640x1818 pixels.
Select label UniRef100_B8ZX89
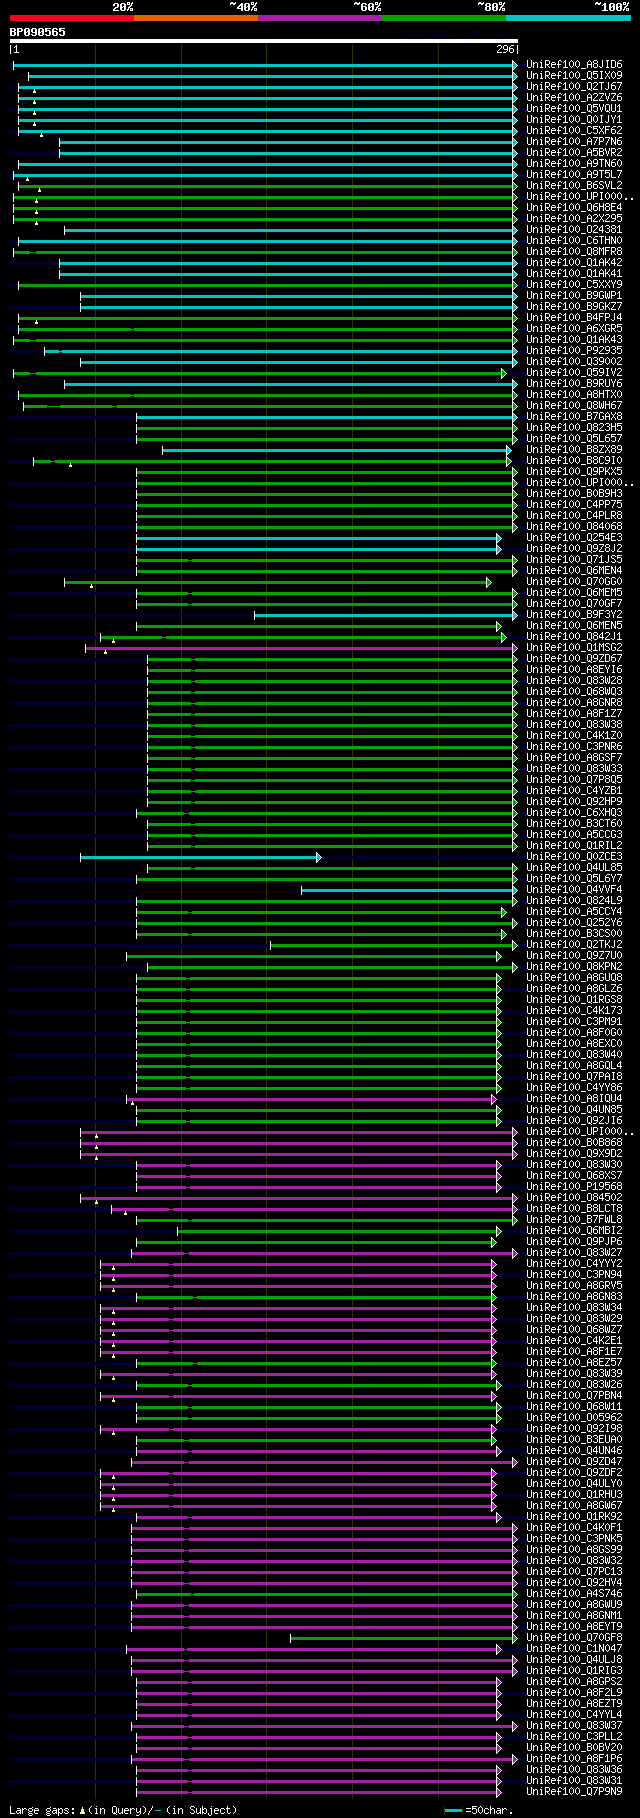pyautogui.click(x=574, y=450)
